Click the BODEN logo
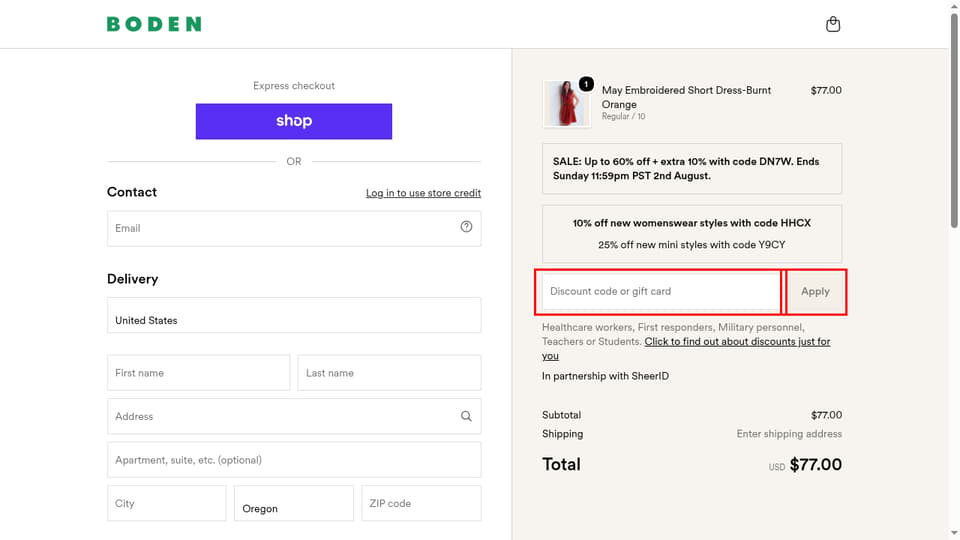Viewport: 960px width, 540px height. [154, 24]
